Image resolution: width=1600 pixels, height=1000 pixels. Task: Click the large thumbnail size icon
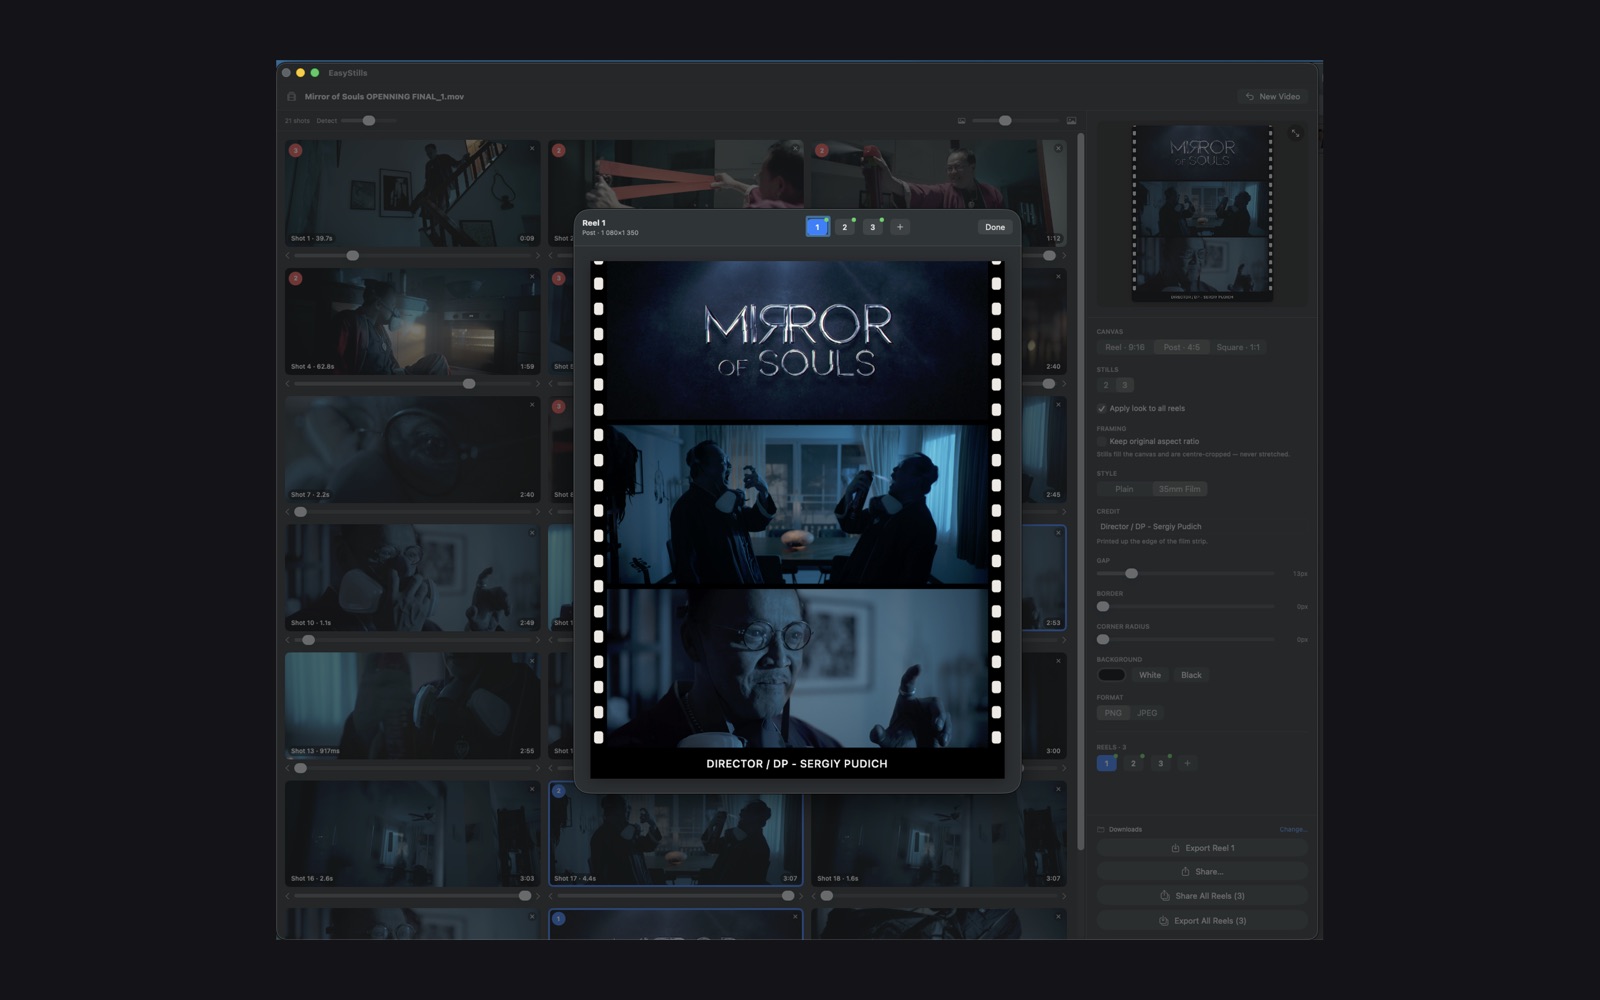click(x=1071, y=121)
